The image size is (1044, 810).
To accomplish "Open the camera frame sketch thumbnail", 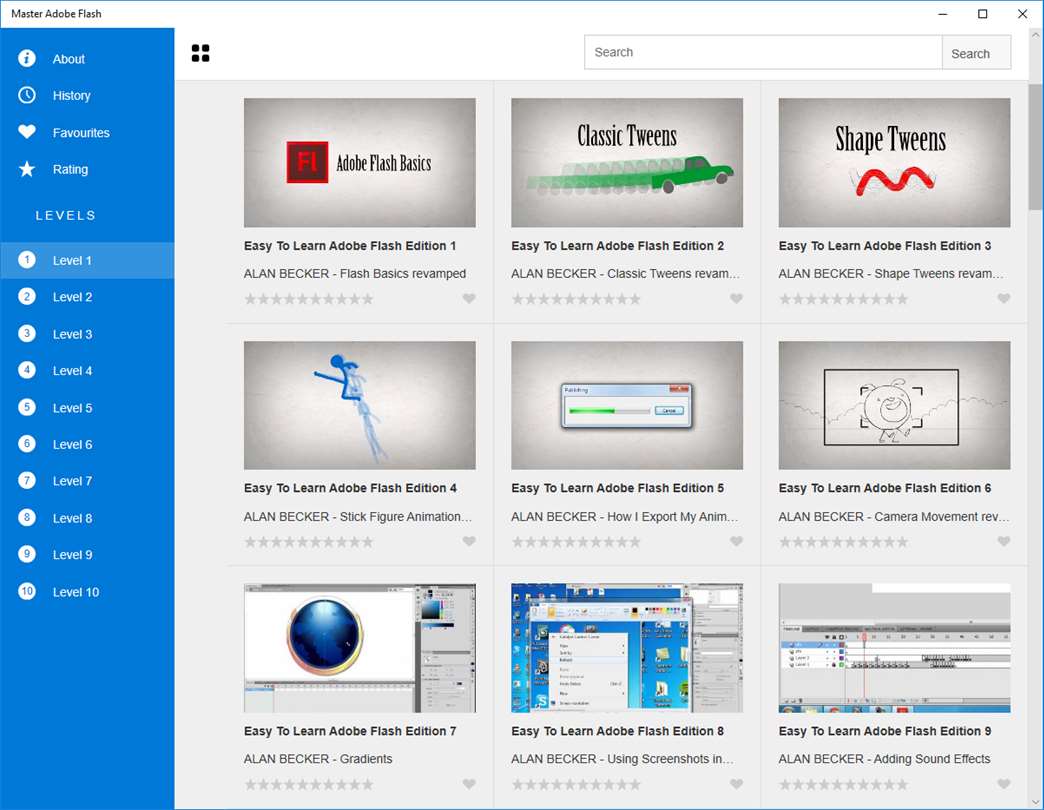I will (x=894, y=405).
